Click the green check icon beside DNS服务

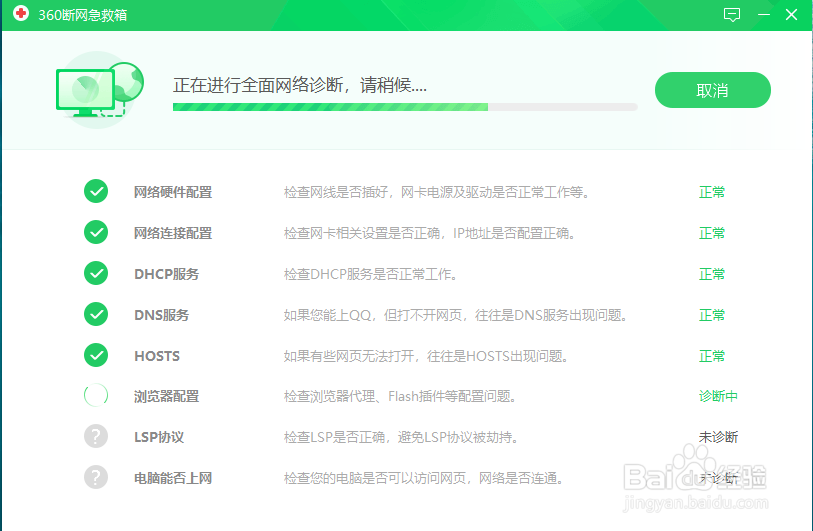tap(96, 314)
